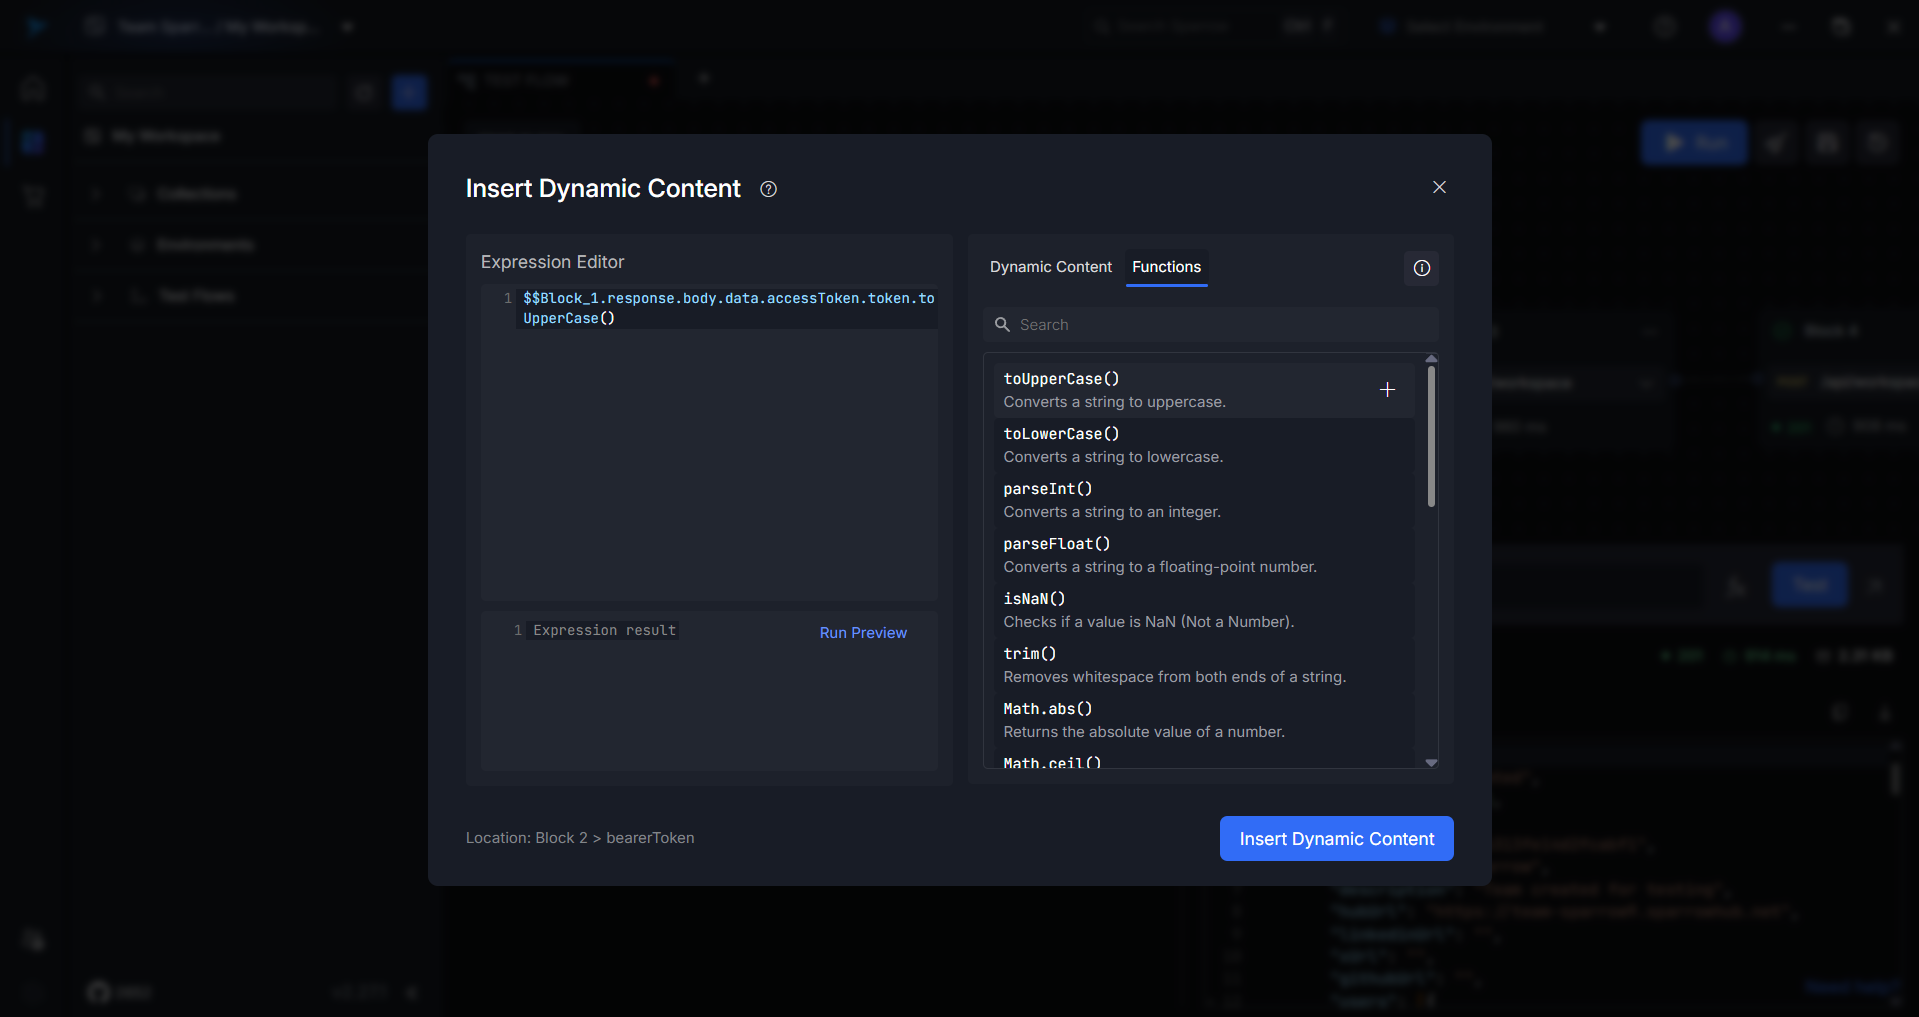
Task: Pick the trim() function
Action: 1203,665
